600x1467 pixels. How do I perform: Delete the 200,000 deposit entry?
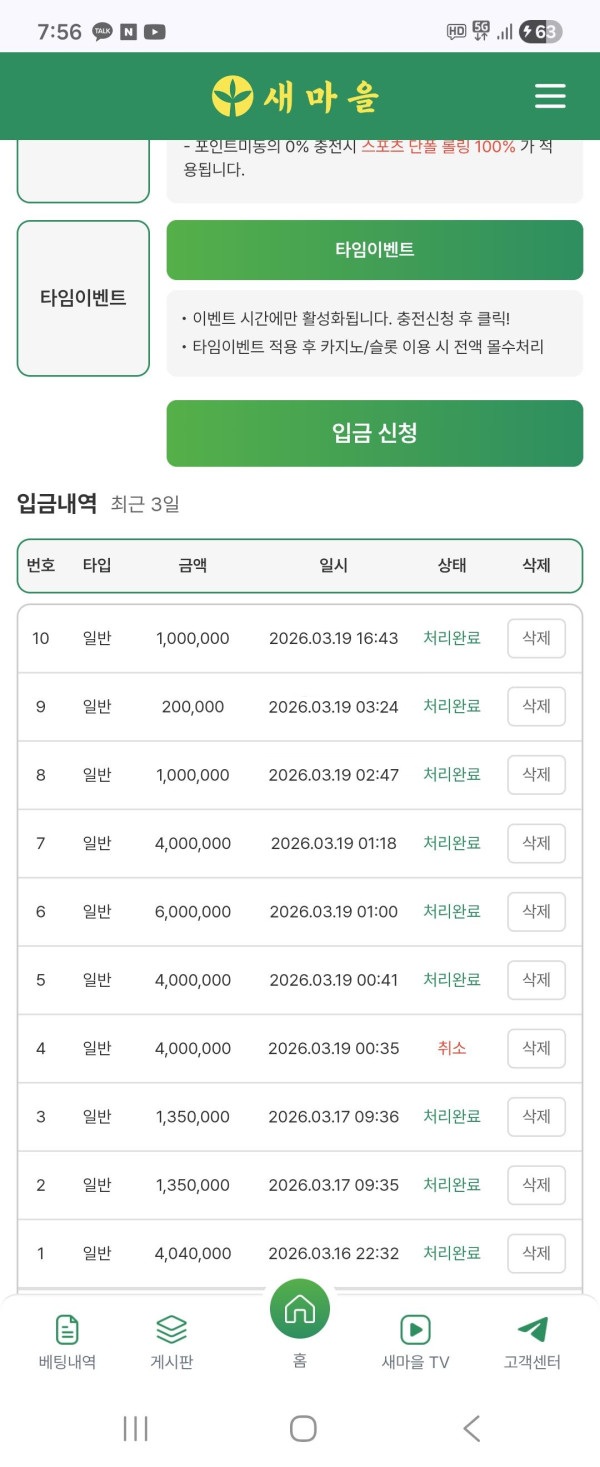[x=536, y=706]
